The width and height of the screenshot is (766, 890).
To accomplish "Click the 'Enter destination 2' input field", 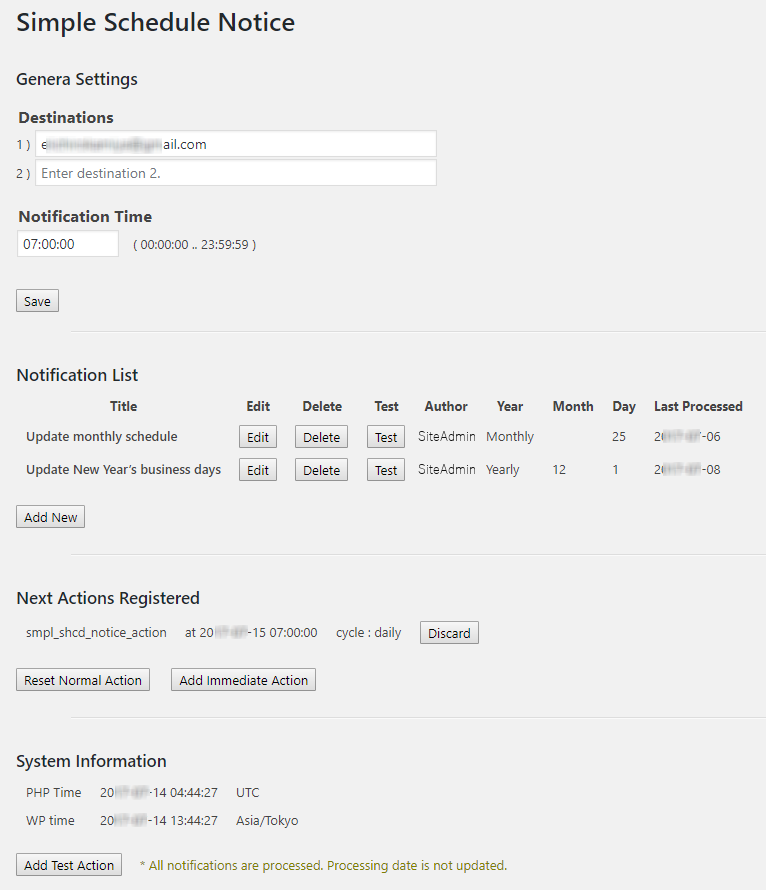I will (x=235, y=173).
